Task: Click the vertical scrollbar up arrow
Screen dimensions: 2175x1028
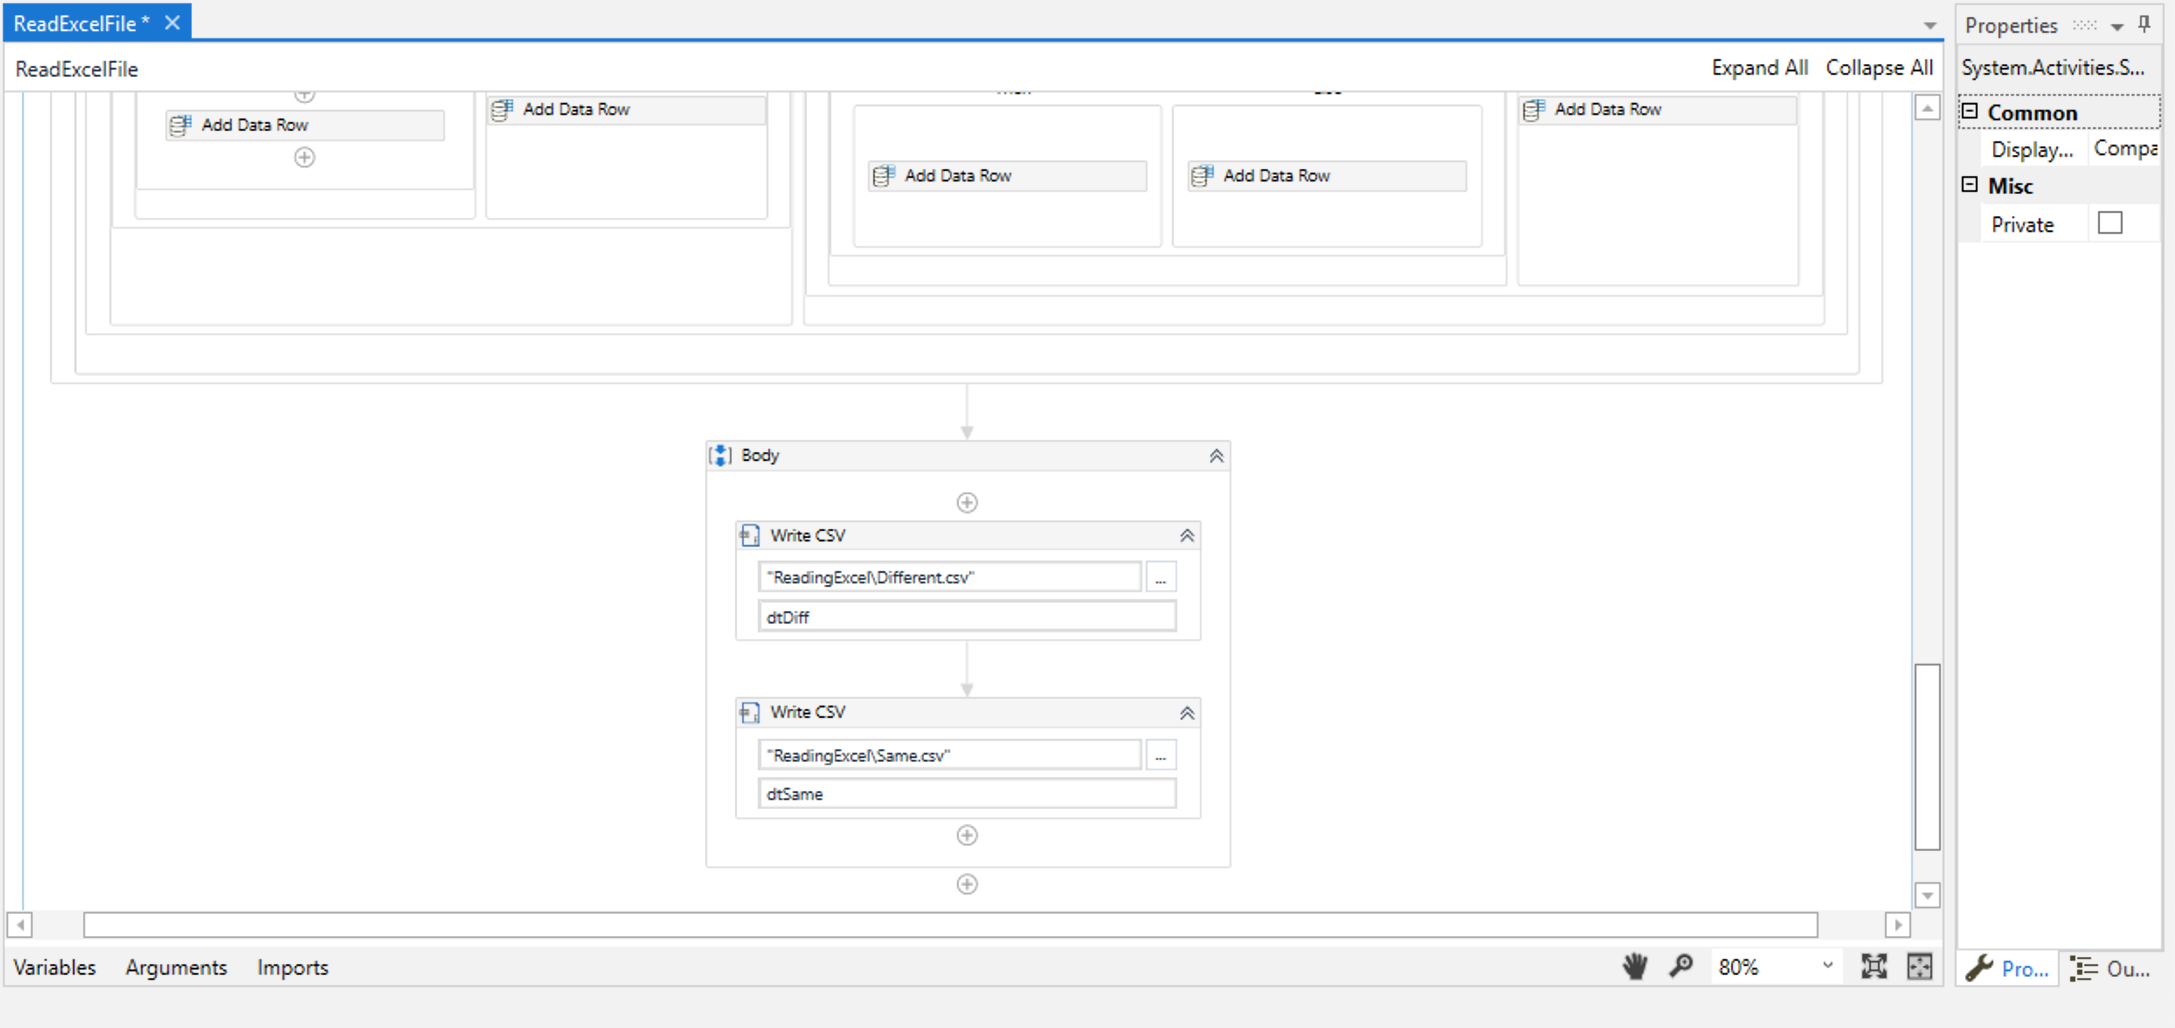Action: coord(1927,108)
